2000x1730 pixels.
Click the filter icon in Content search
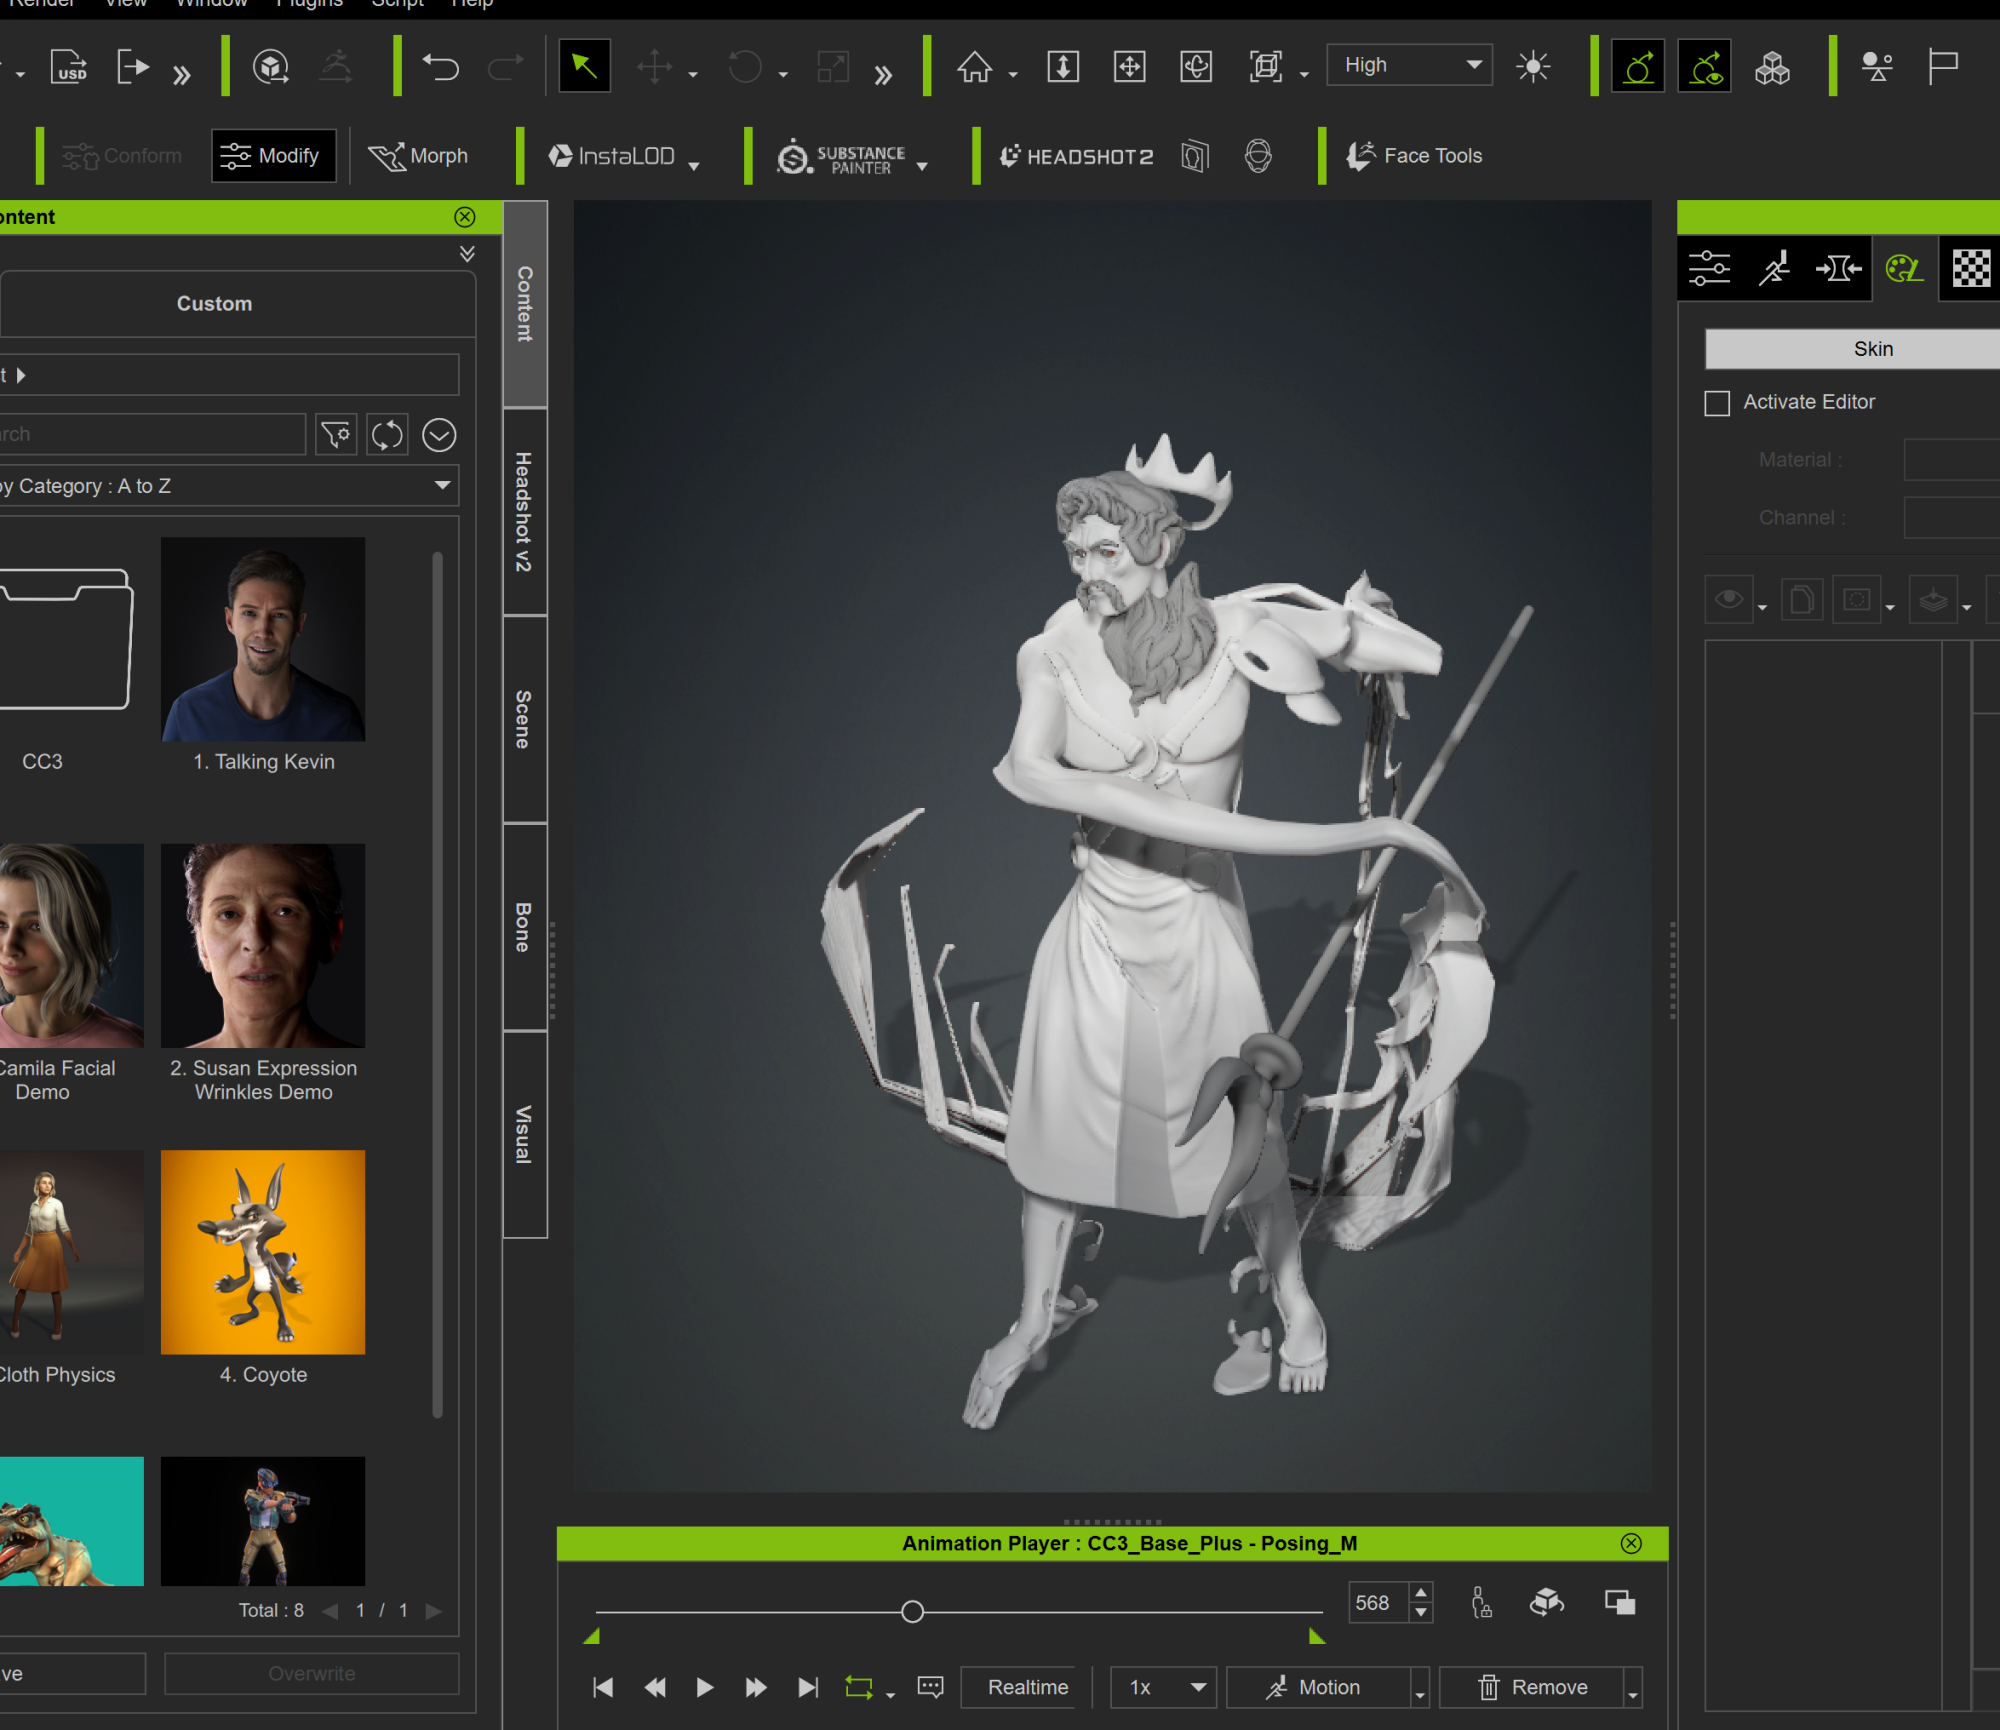coord(336,435)
